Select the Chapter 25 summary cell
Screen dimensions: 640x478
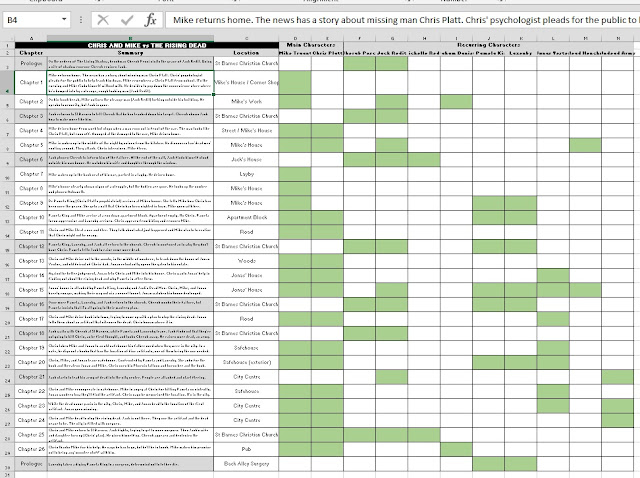130,435
